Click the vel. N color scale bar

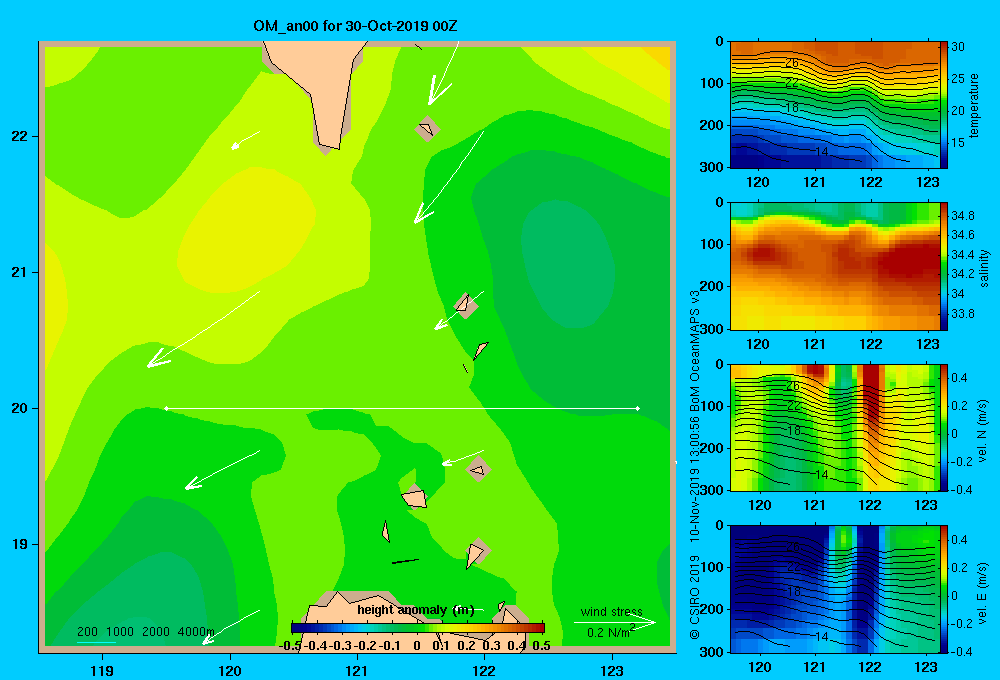[944, 427]
